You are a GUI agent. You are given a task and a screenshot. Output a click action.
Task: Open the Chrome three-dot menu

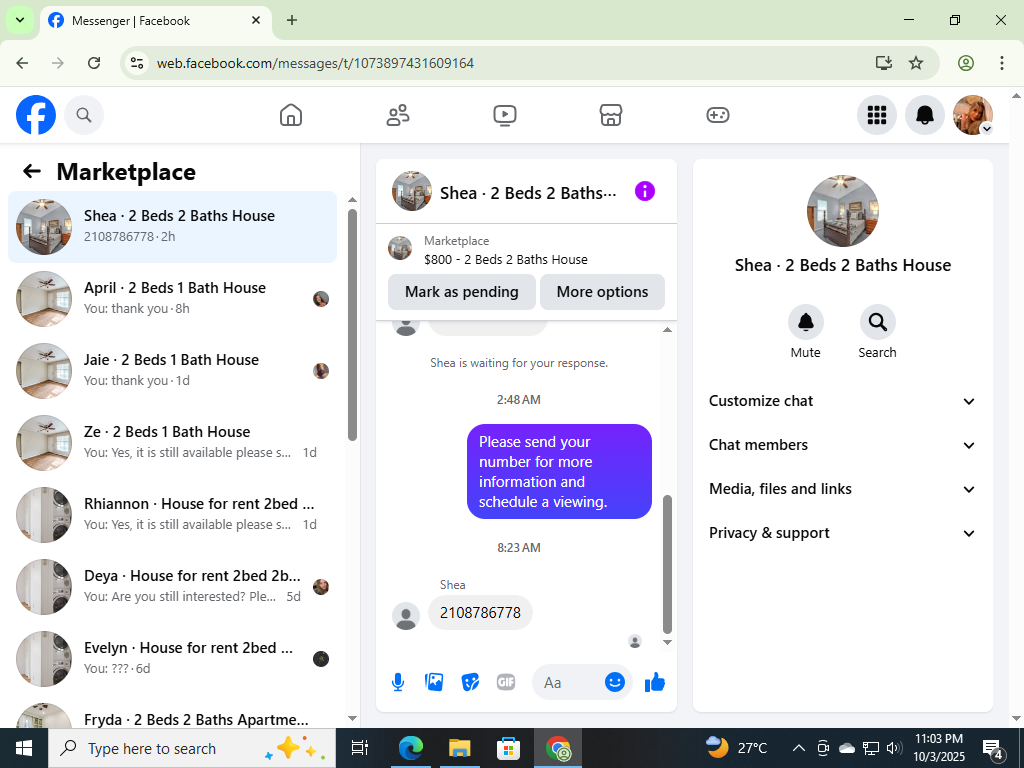coord(1001,63)
